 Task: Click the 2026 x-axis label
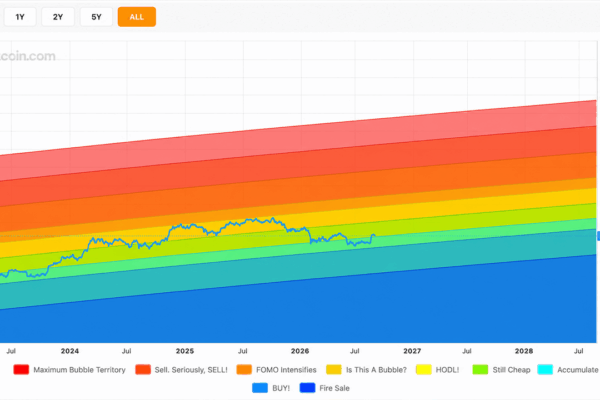tap(300, 351)
